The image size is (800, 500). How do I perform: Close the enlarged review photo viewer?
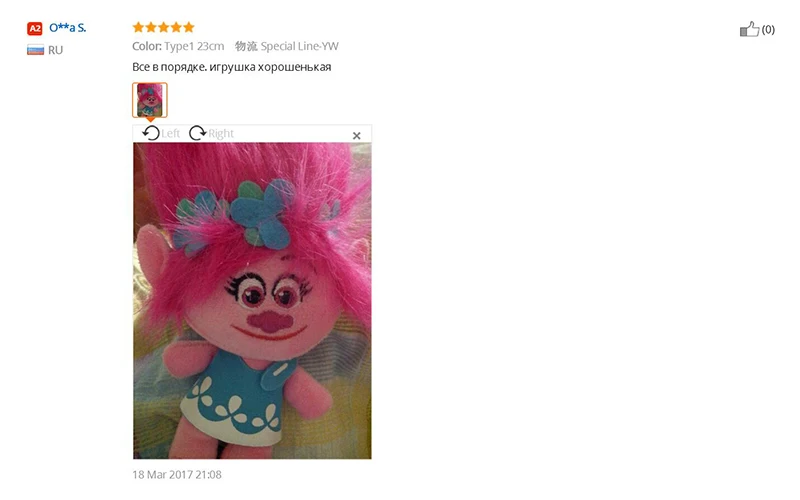[357, 136]
